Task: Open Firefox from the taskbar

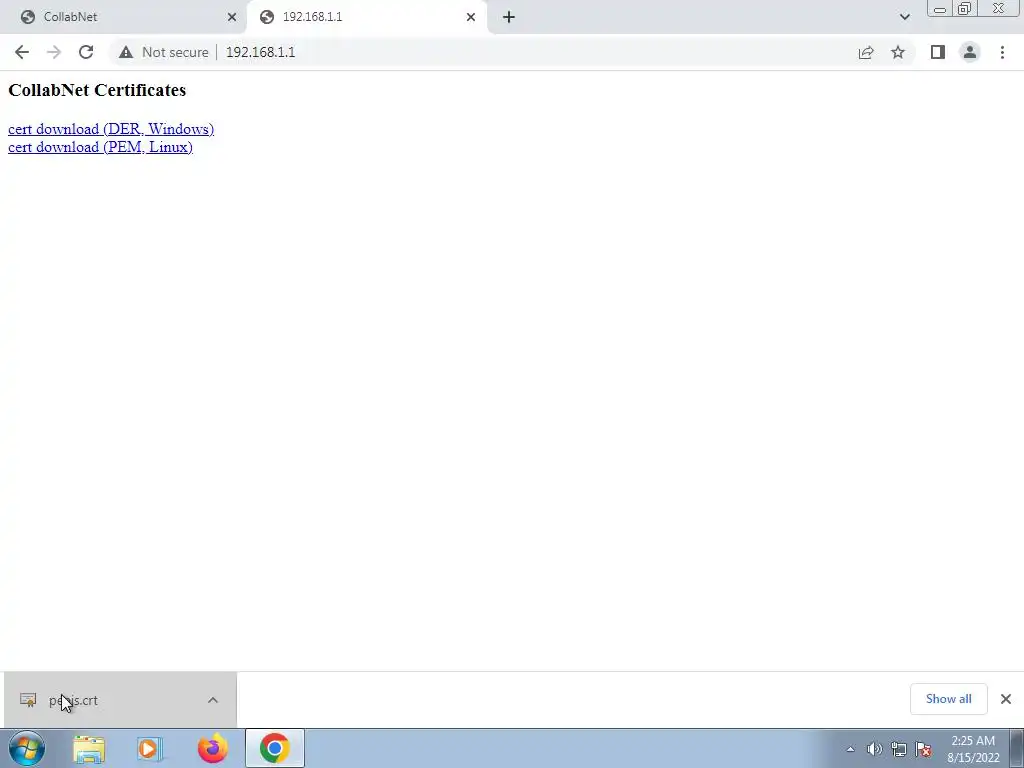Action: [x=213, y=748]
